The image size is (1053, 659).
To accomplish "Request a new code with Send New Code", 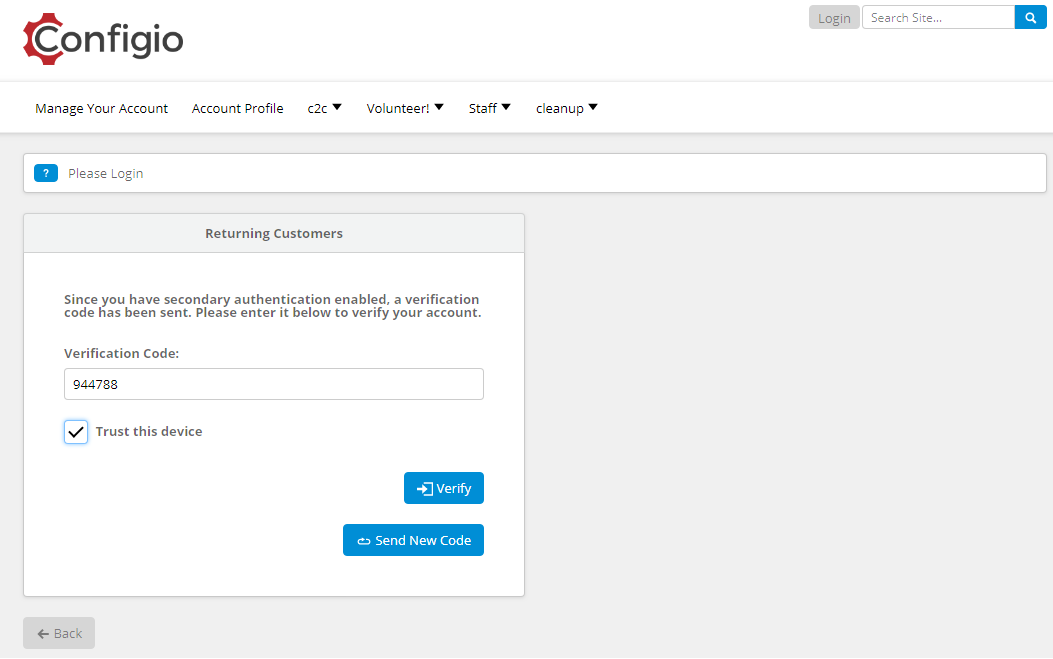I will click(414, 540).
